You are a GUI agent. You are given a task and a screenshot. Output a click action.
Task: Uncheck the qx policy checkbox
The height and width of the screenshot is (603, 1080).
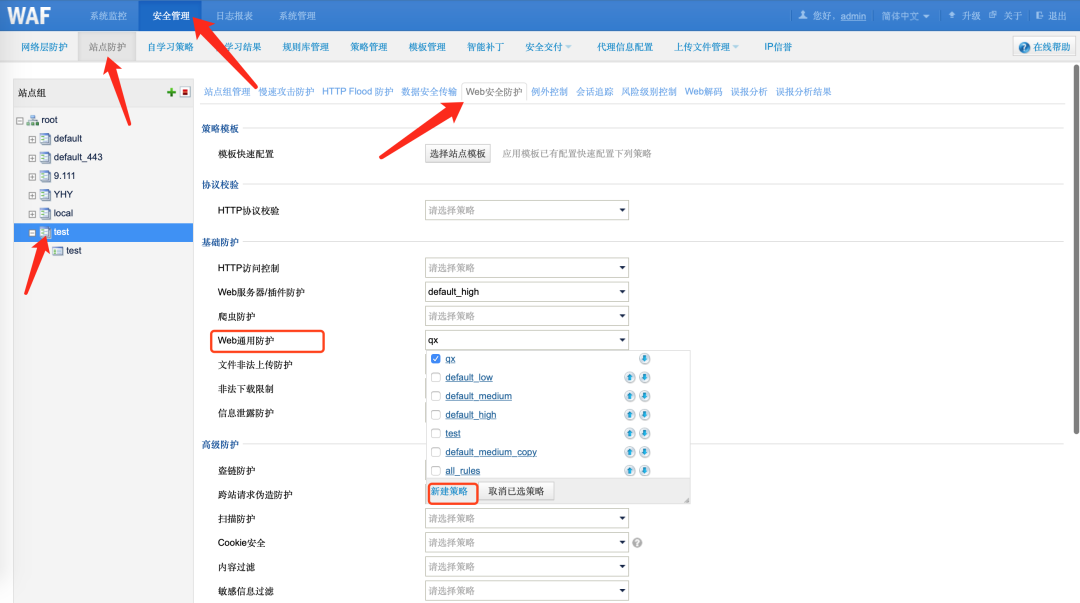pyautogui.click(x=436, y=358)
